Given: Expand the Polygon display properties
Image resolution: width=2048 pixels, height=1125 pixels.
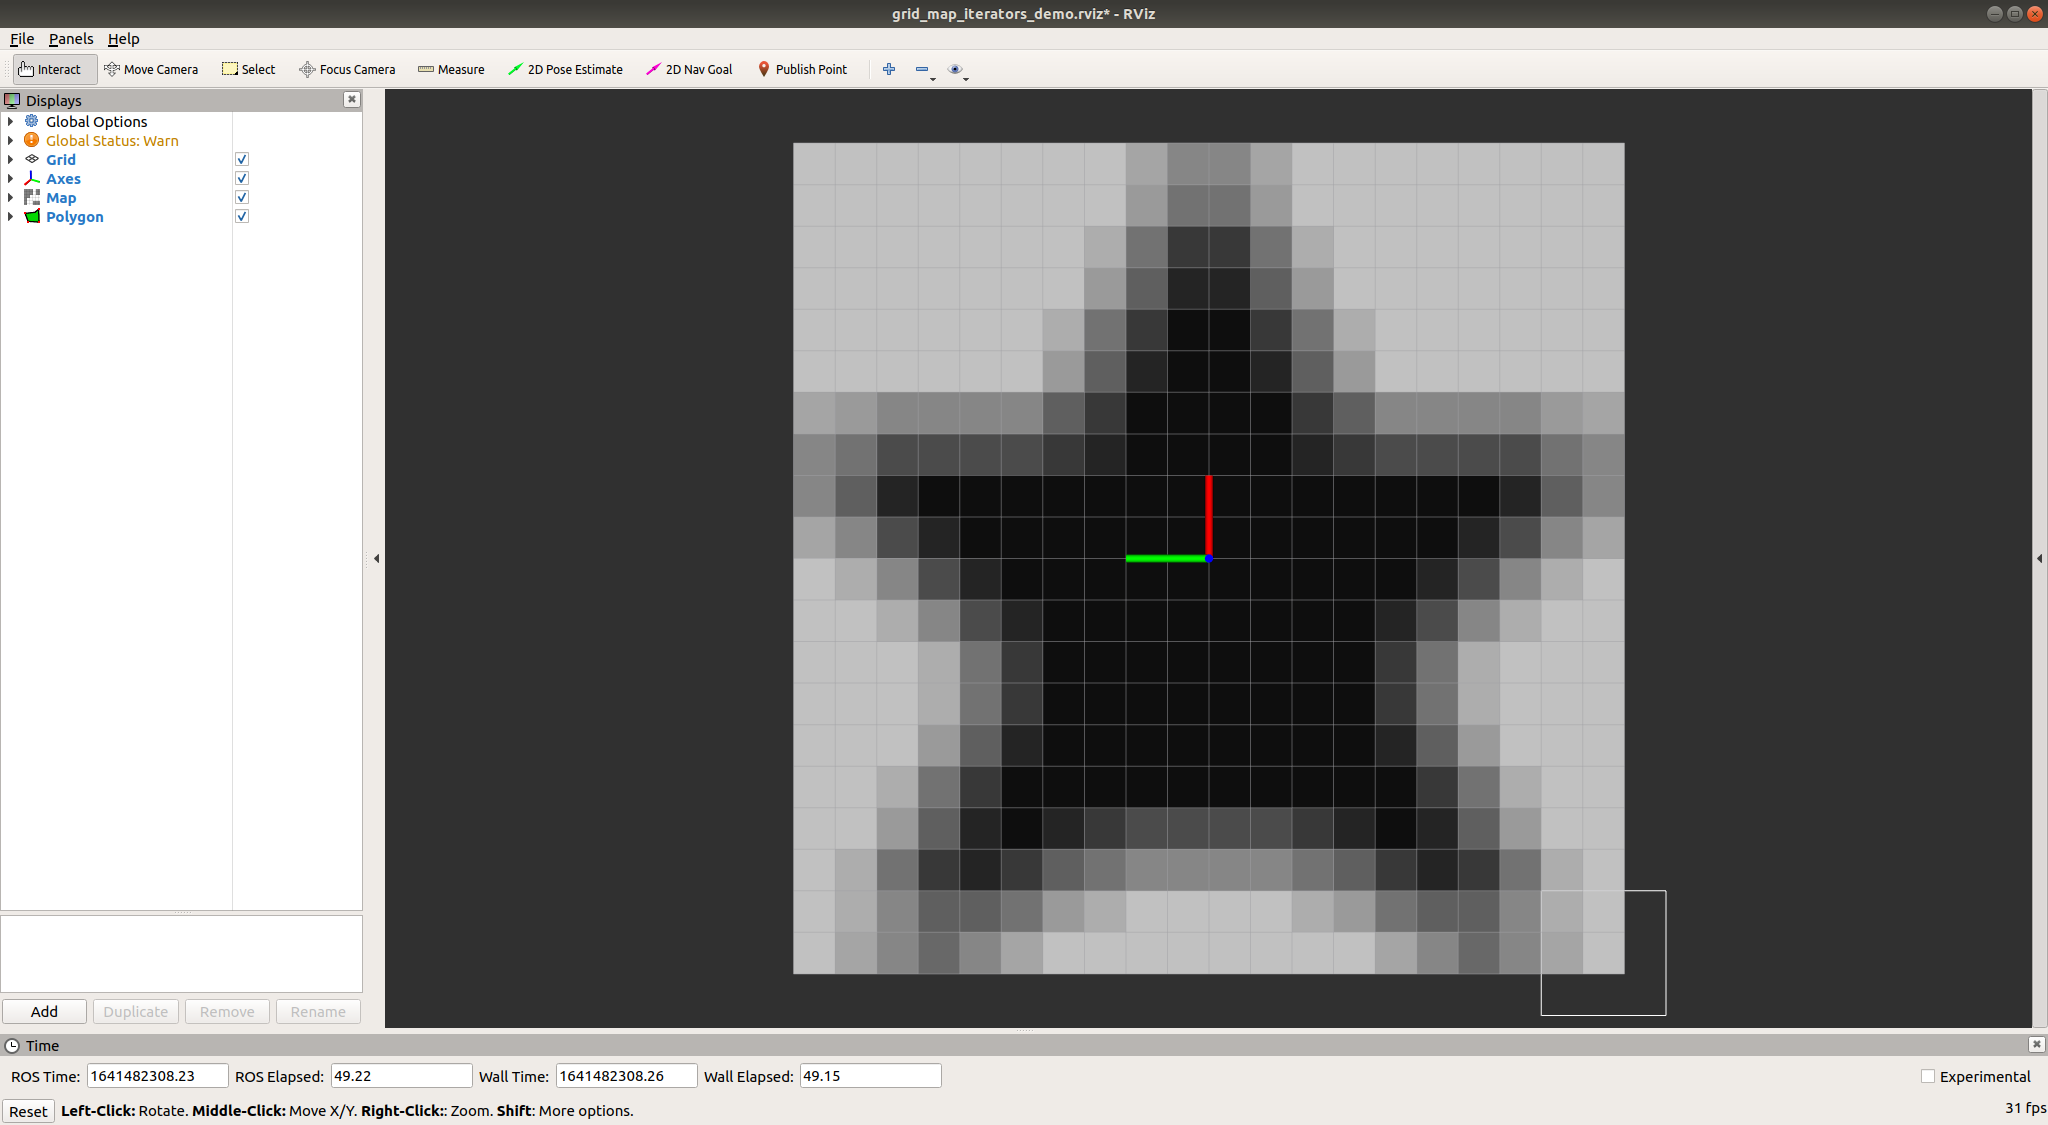Looking at the screenshot, I should pos(9,216).
